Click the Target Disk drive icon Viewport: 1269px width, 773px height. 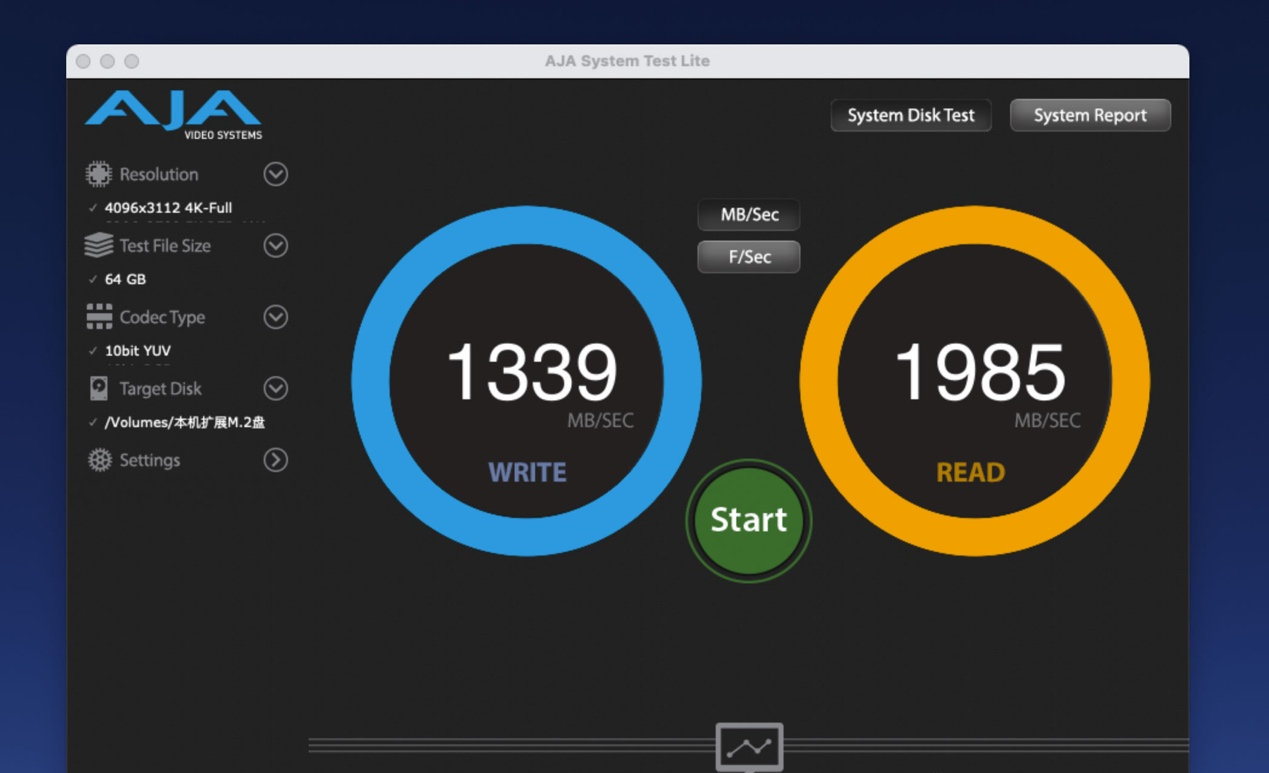click(x=98, y=388)
